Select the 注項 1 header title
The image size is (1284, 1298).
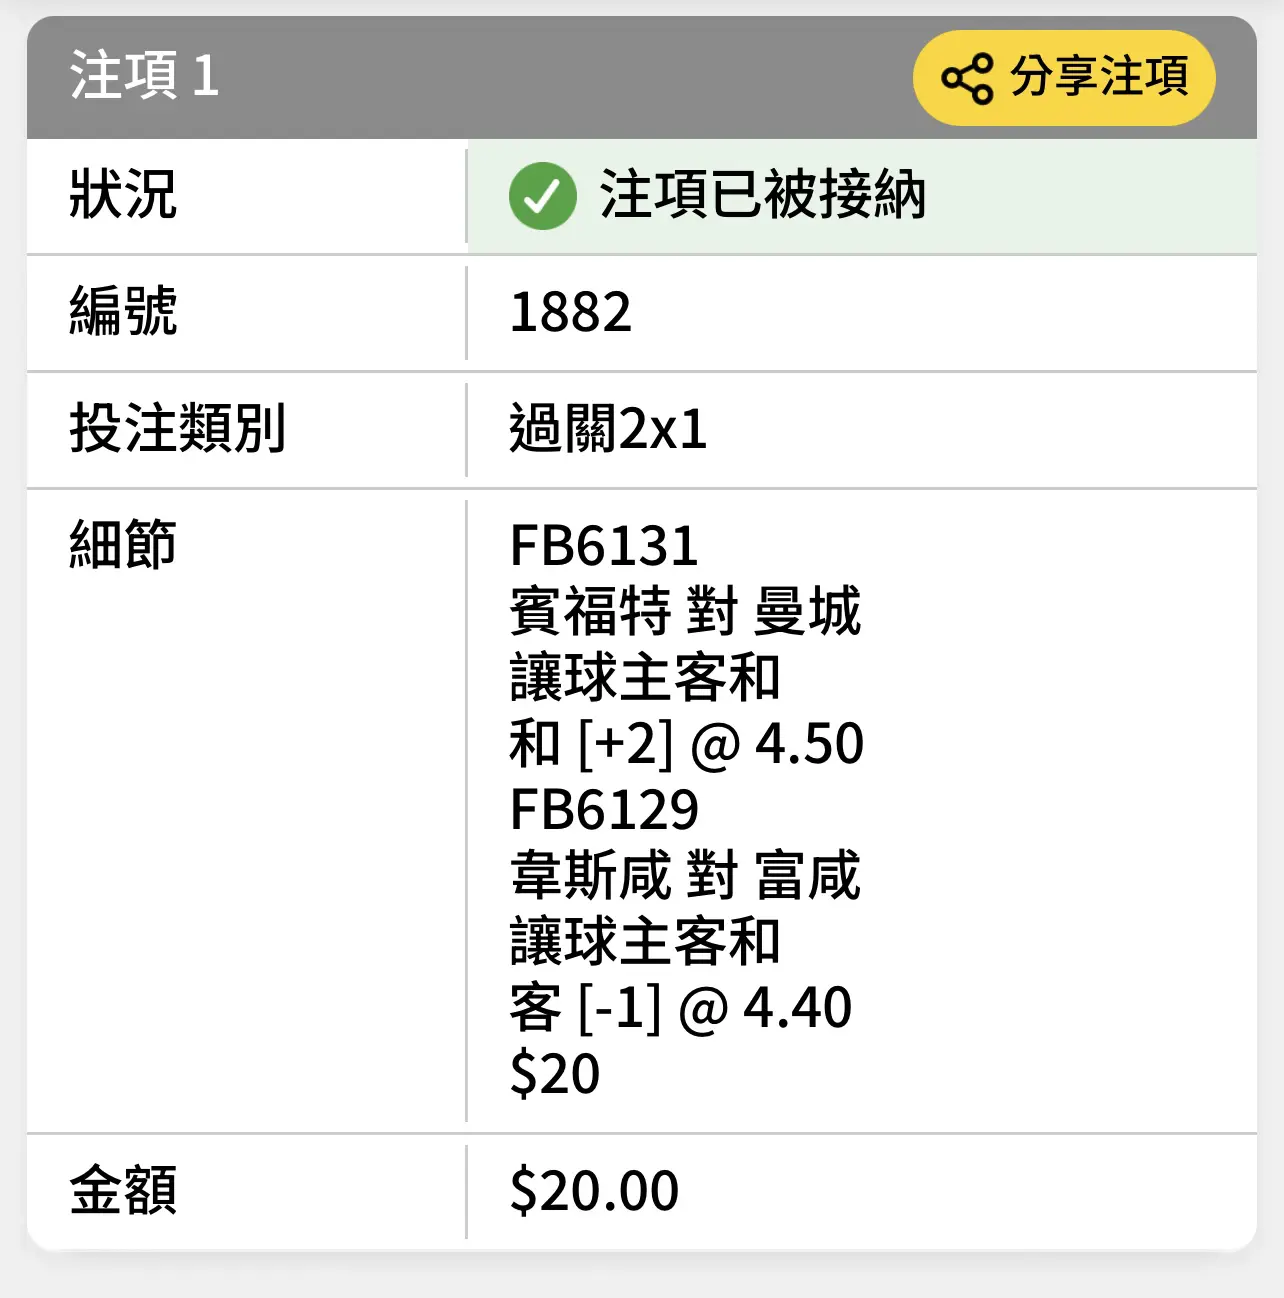pyautogui.click(x=144, y=76)
